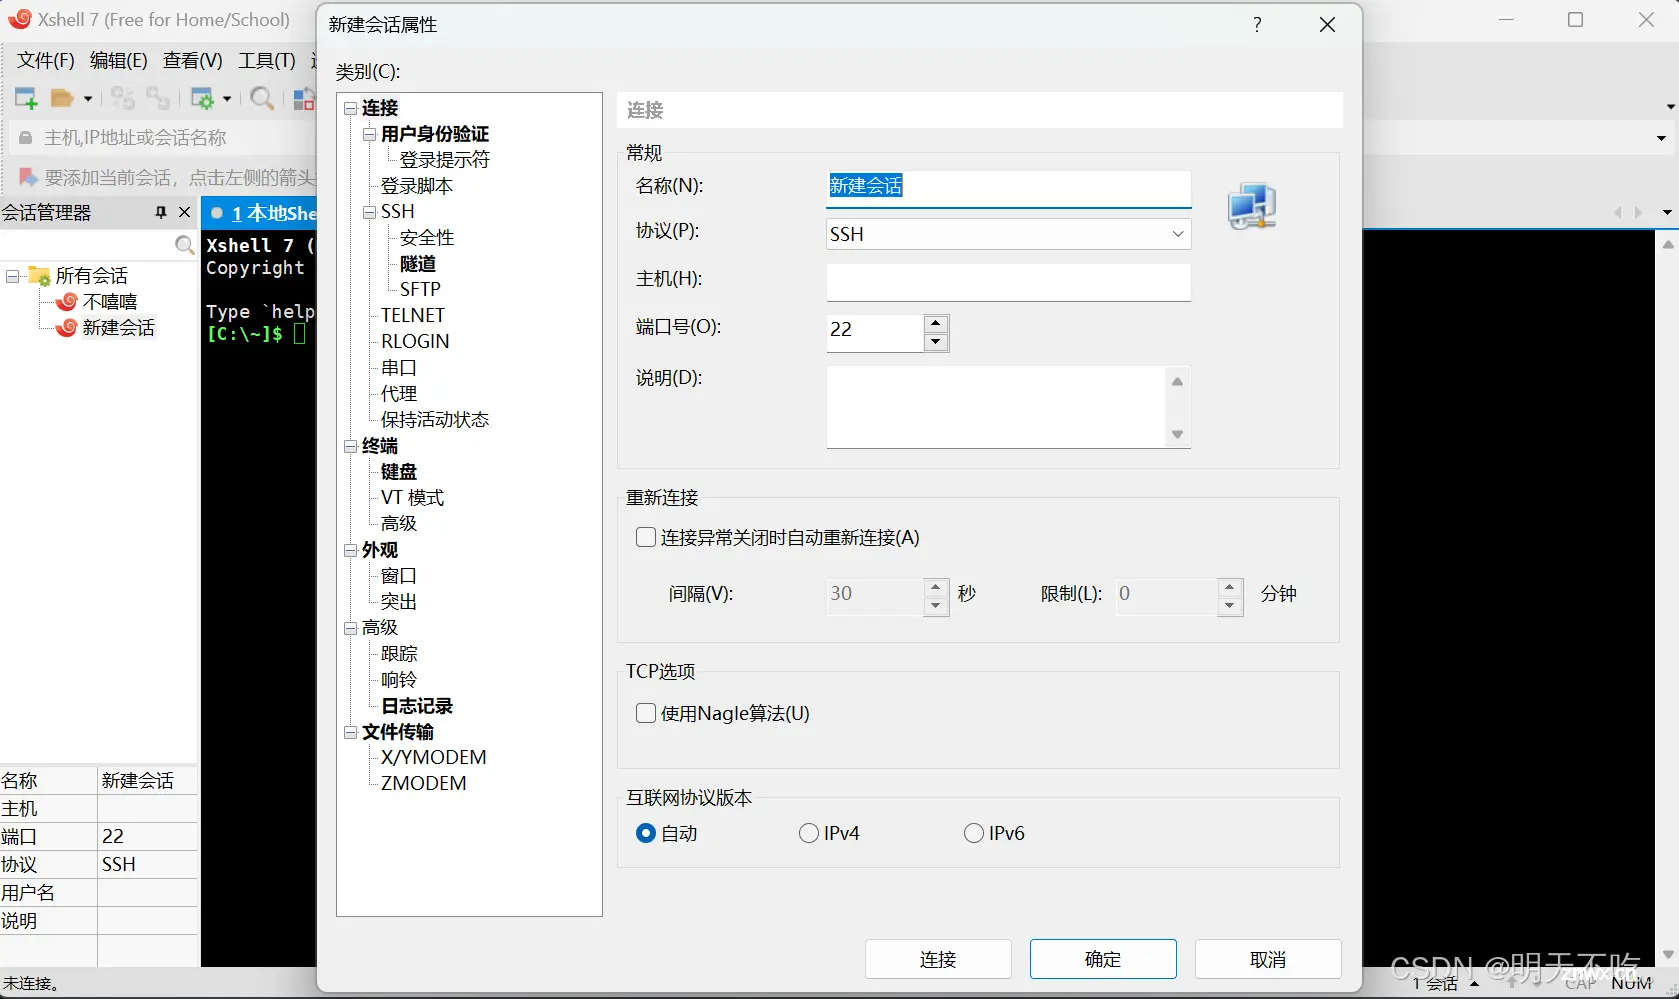Select the 不嘻嘻 session in session manager
This screenshot has height=999, width=1679.
[110, 301]
